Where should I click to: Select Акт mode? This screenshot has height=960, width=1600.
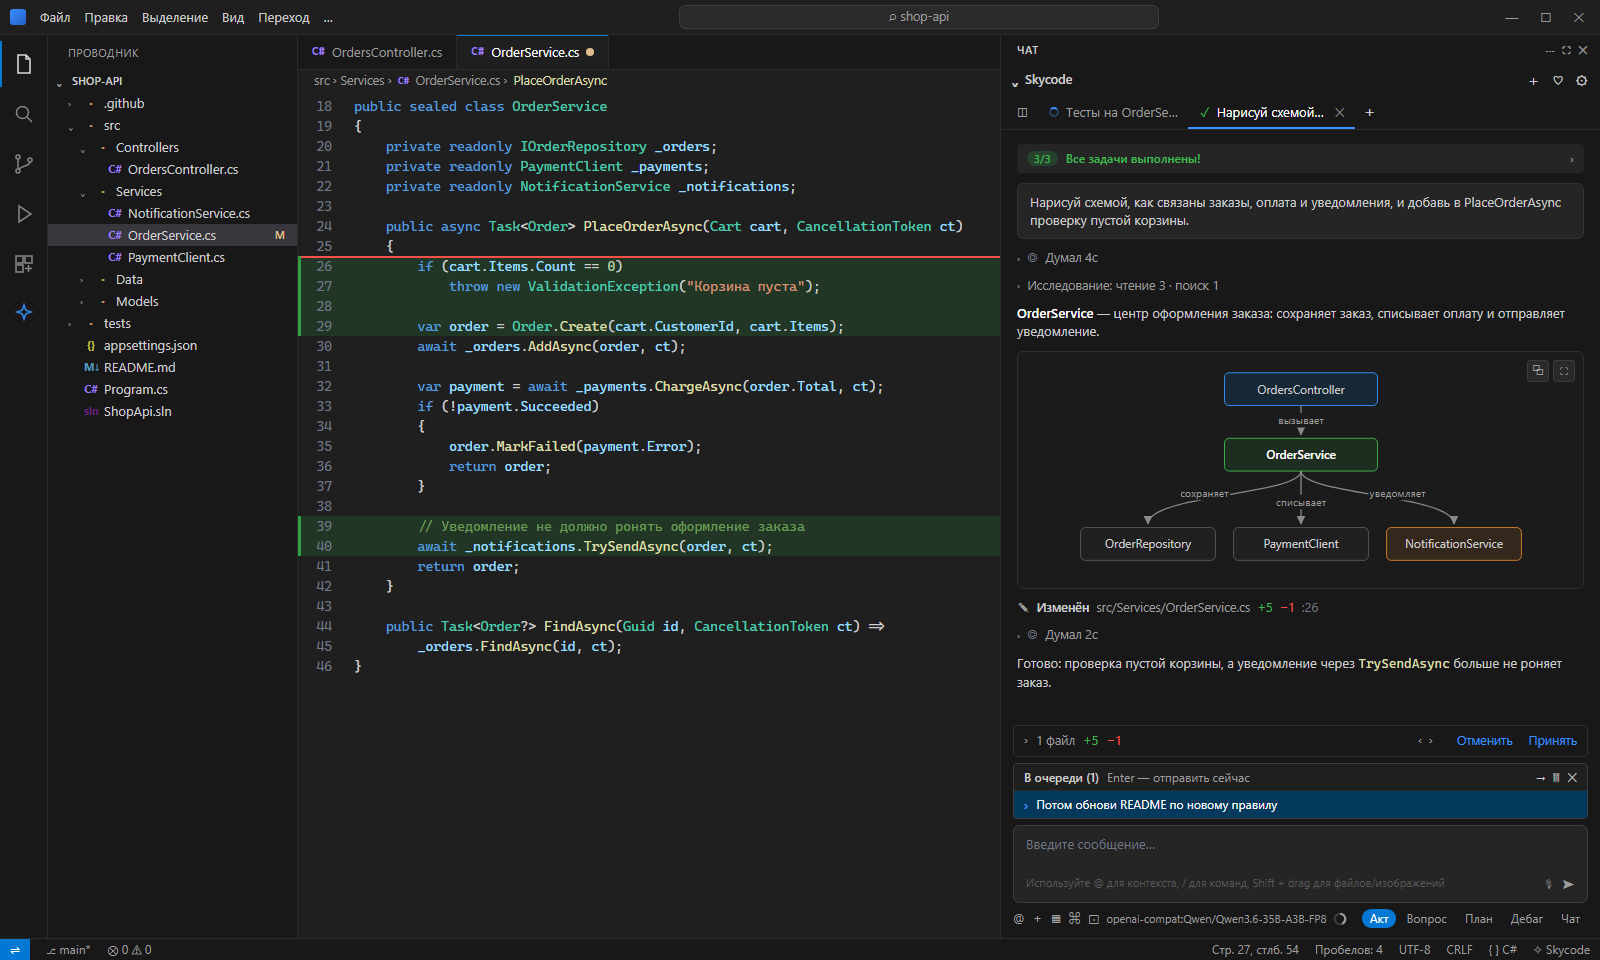pos(1379,919)
